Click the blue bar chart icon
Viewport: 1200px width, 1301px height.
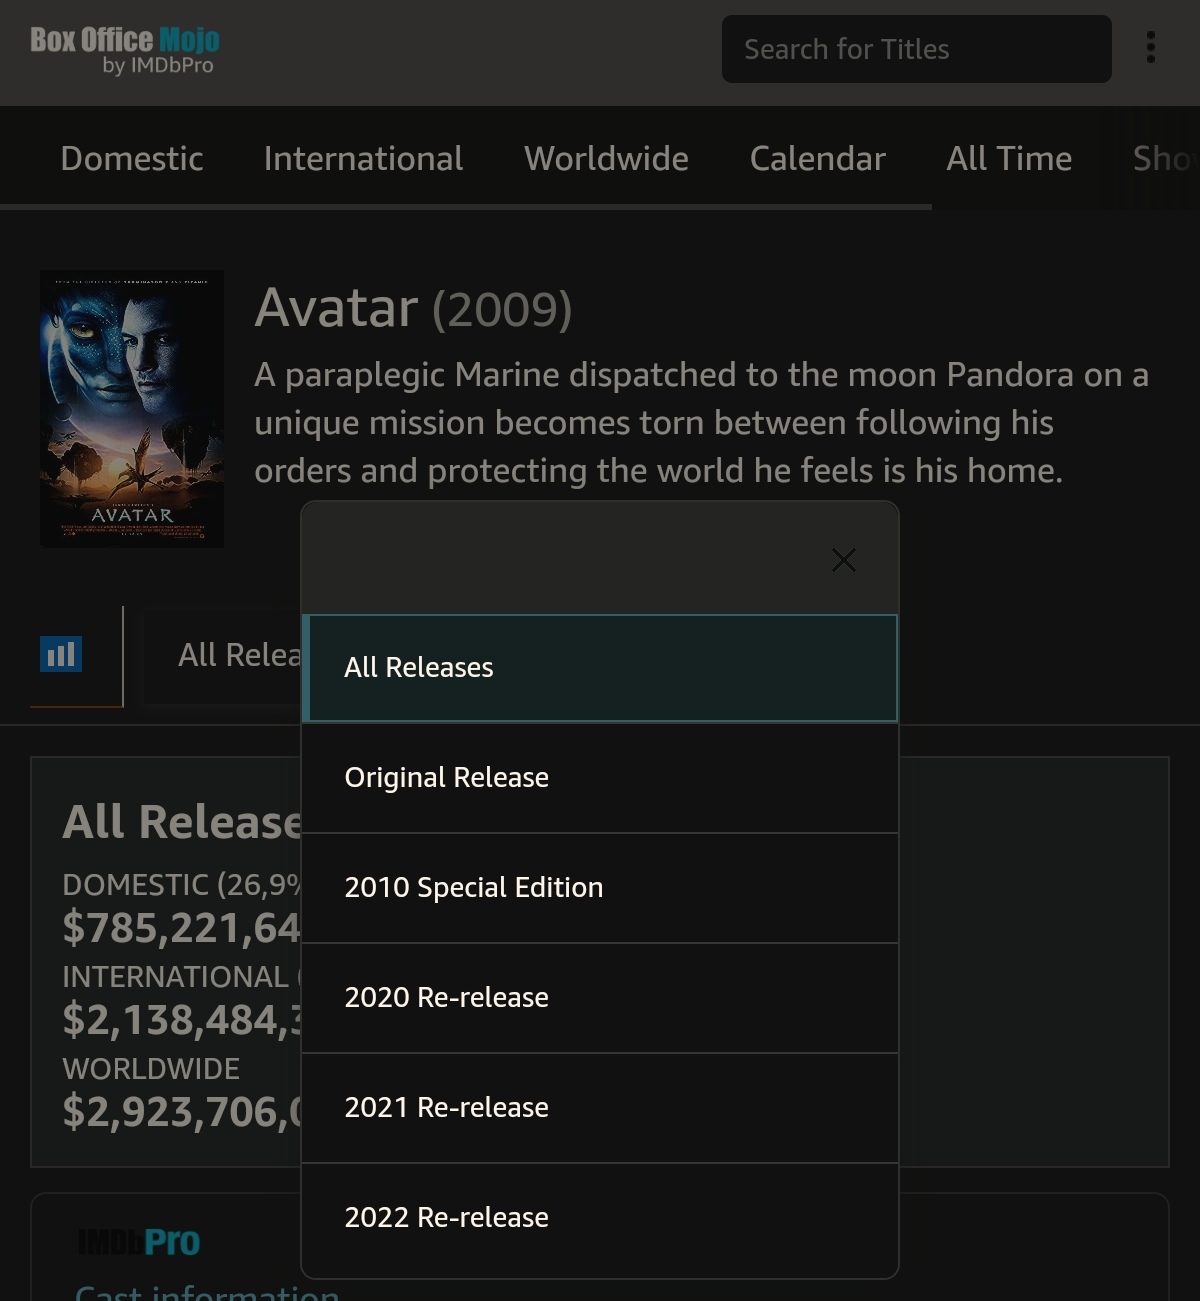61,655
